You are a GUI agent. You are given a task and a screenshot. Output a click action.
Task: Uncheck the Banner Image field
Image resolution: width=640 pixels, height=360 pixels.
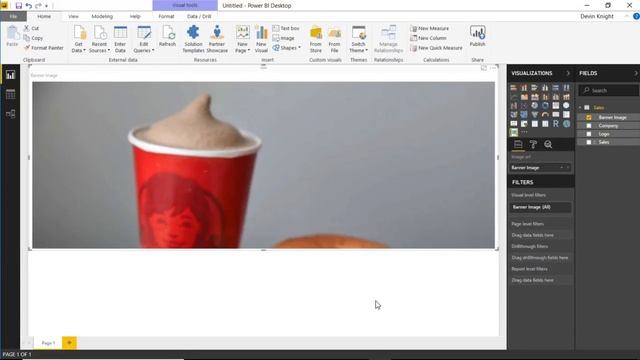[x=589, y=118]
